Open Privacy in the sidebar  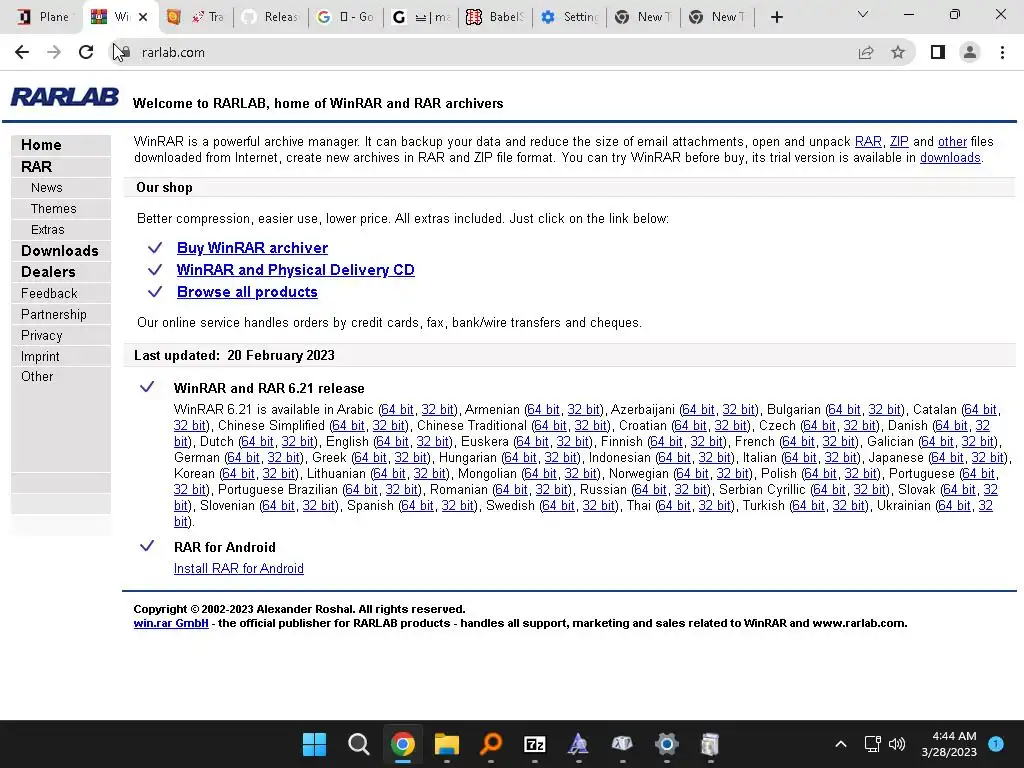[x=42, y=335]
